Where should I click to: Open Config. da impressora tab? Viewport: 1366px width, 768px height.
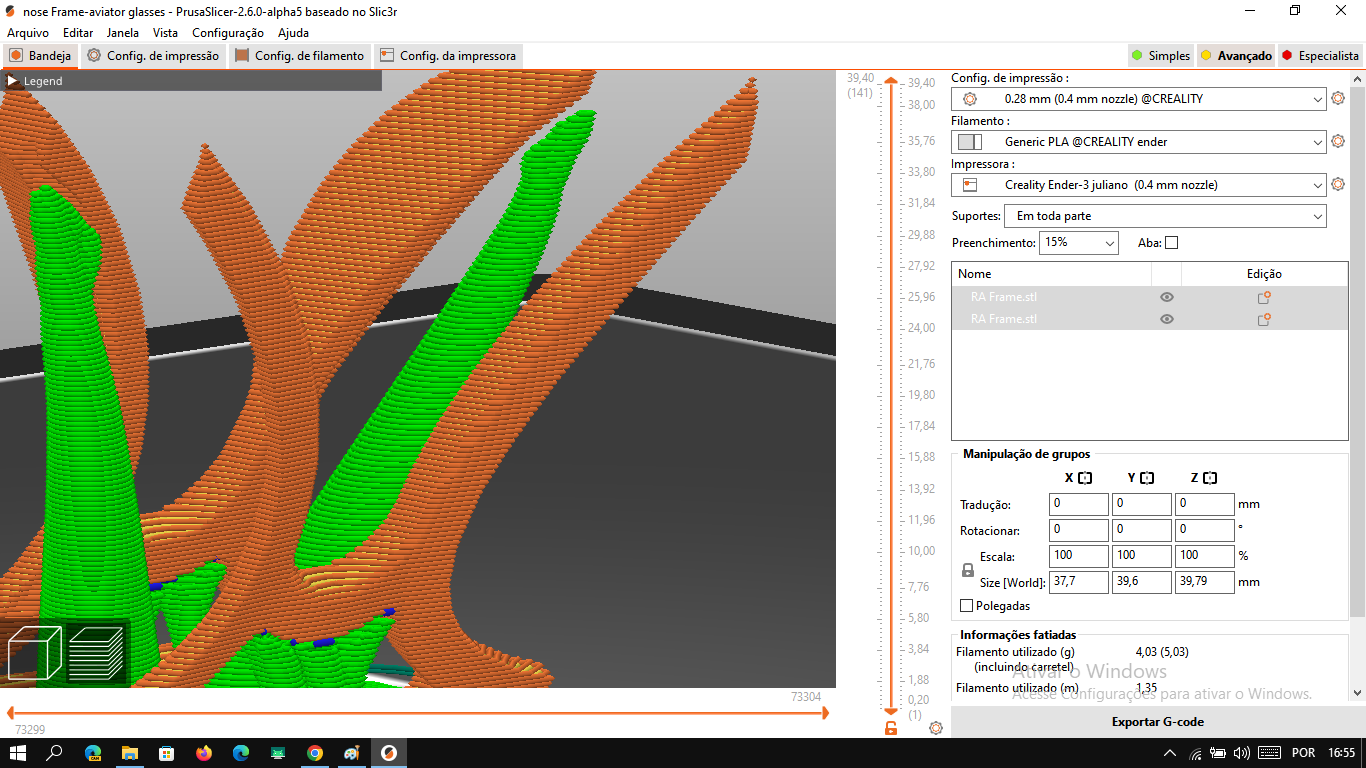[448, 56]
